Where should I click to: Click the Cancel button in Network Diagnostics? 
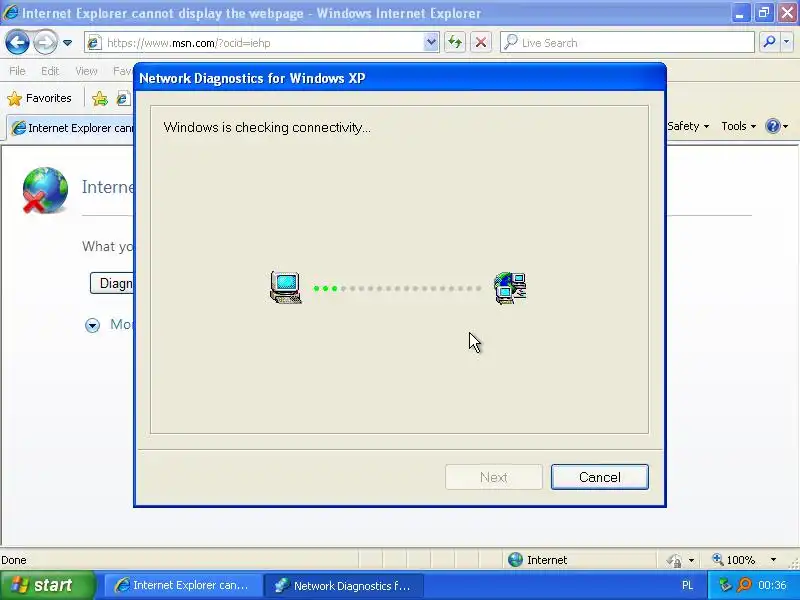tap(599, 477)
